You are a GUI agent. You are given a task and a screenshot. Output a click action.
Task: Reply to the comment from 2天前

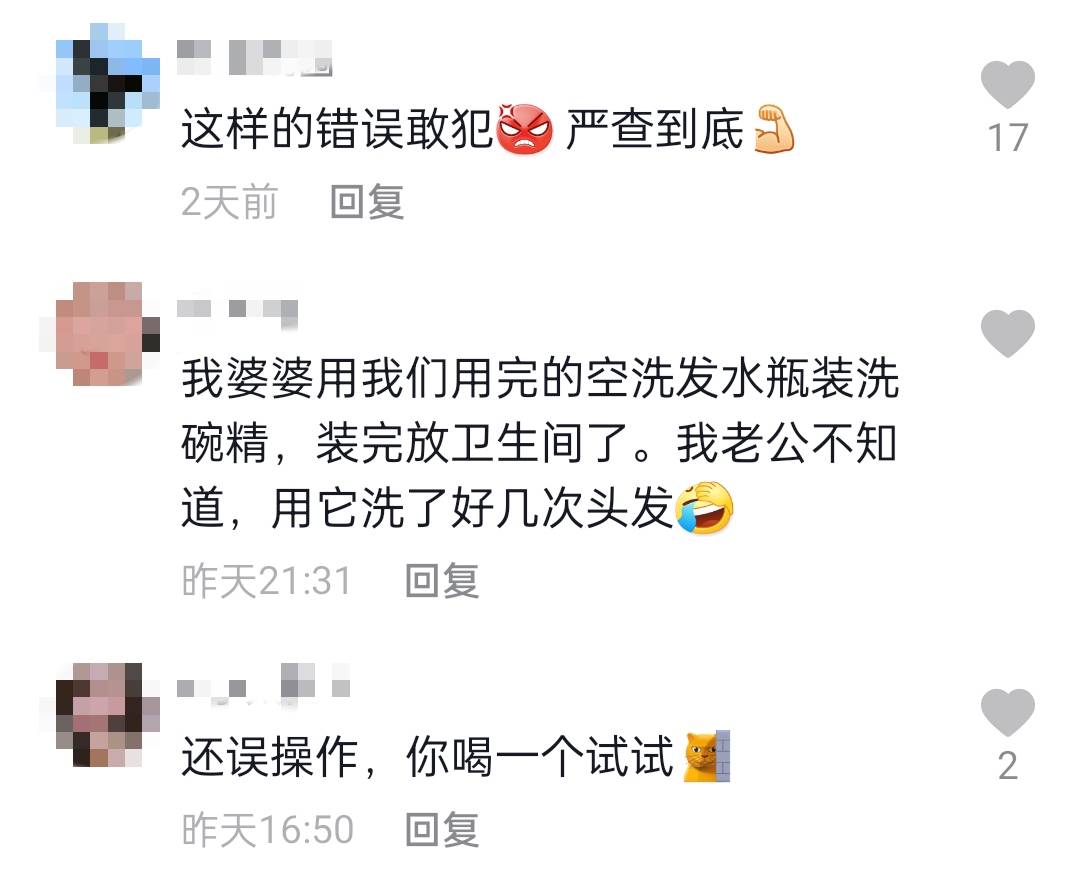coord(366,202)
